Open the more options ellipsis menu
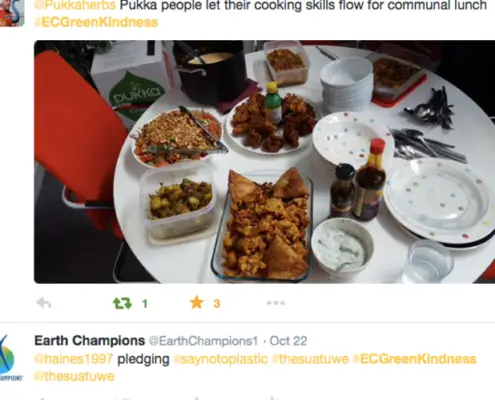This screenshot has height=400, width=495. click(276, 303)
